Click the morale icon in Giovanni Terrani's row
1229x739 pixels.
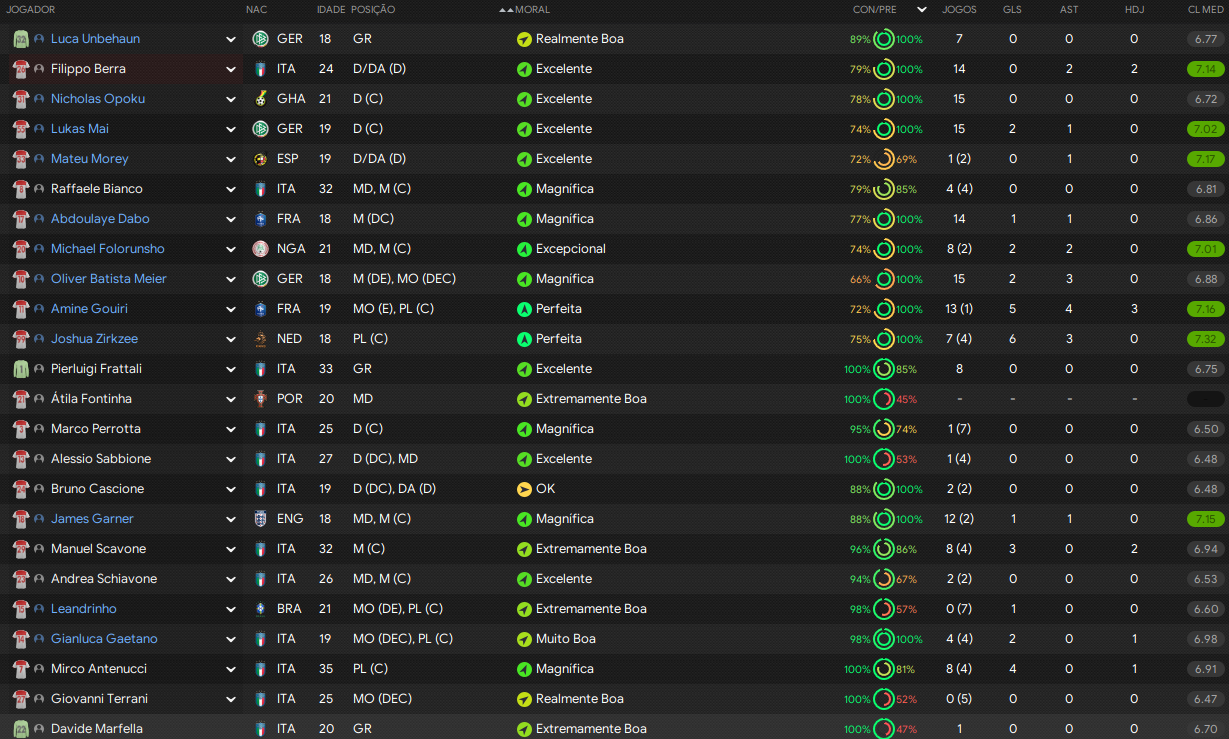pos(524,699)
